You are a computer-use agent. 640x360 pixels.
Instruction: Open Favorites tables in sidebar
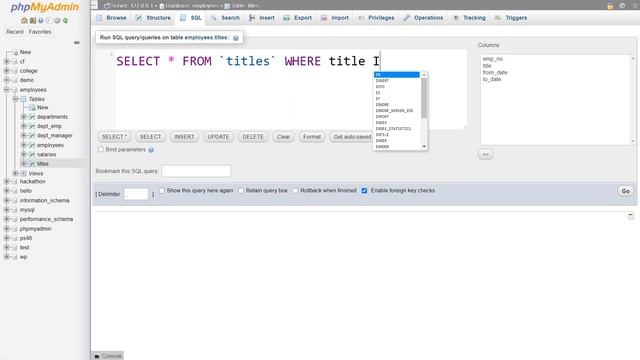point(40,32)
